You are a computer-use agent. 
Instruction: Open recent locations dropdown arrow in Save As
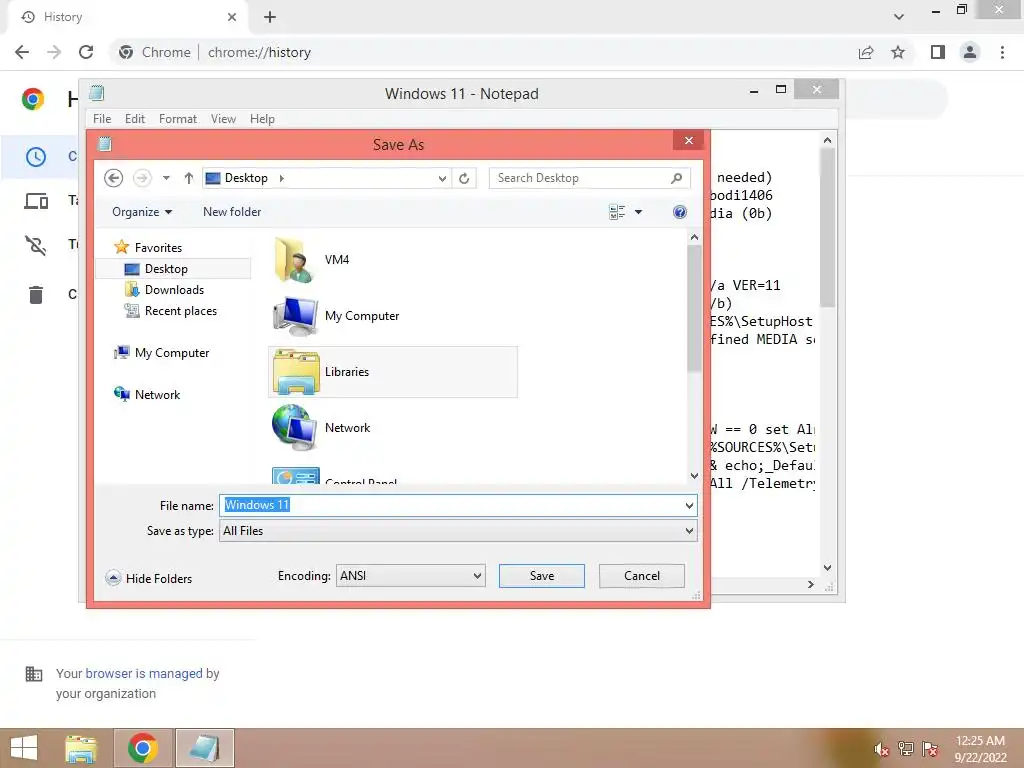click(x=166, y=178)
